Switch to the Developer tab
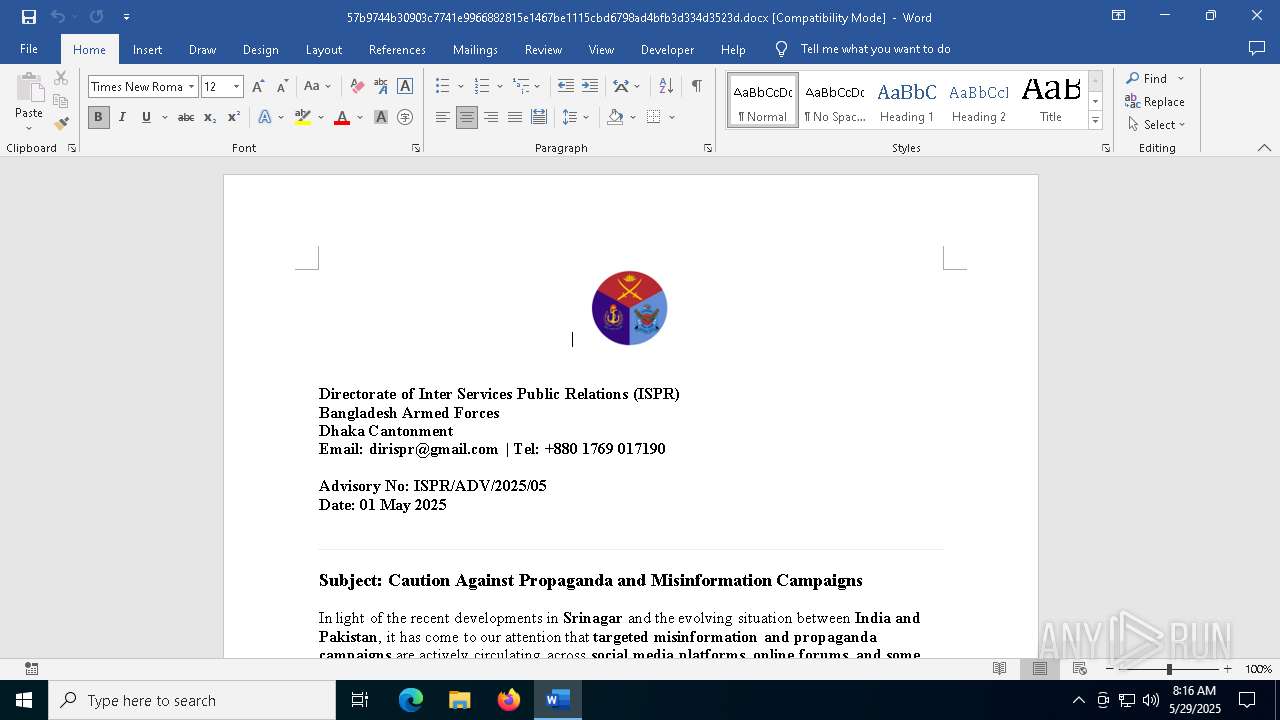The image size is (1280, 720). 667,49
